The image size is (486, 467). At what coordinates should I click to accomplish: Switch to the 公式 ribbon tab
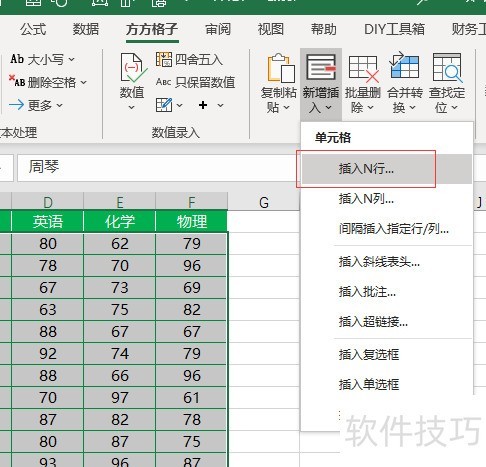(33, 29)
